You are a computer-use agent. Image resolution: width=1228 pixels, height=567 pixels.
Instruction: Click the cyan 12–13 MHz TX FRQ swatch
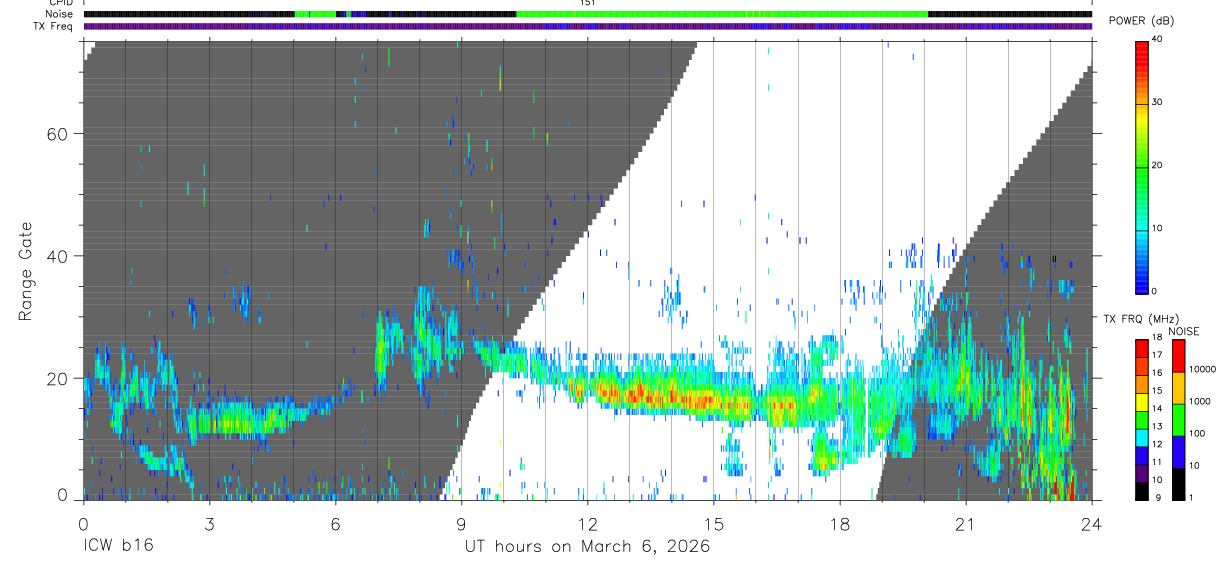(x=1142, y=436)
